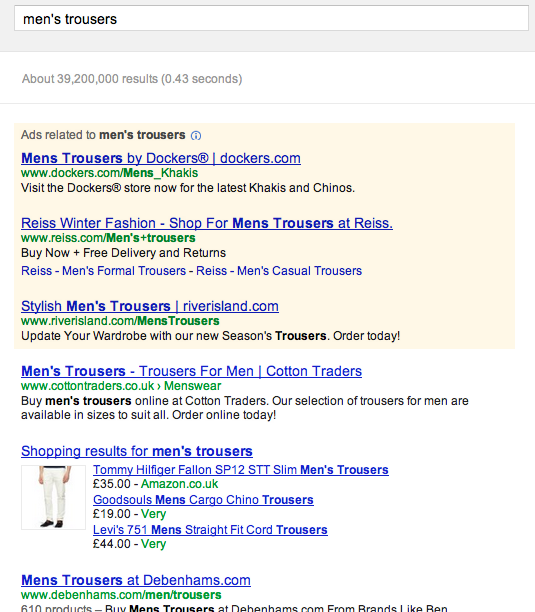Click the www.dockers.com/Mens_Khakis URL text
Viewport: 535px width, 612px height.
[x=110, y=173]
